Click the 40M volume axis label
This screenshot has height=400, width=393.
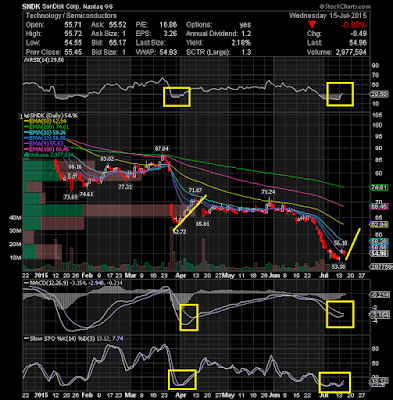tap(15, 218)
